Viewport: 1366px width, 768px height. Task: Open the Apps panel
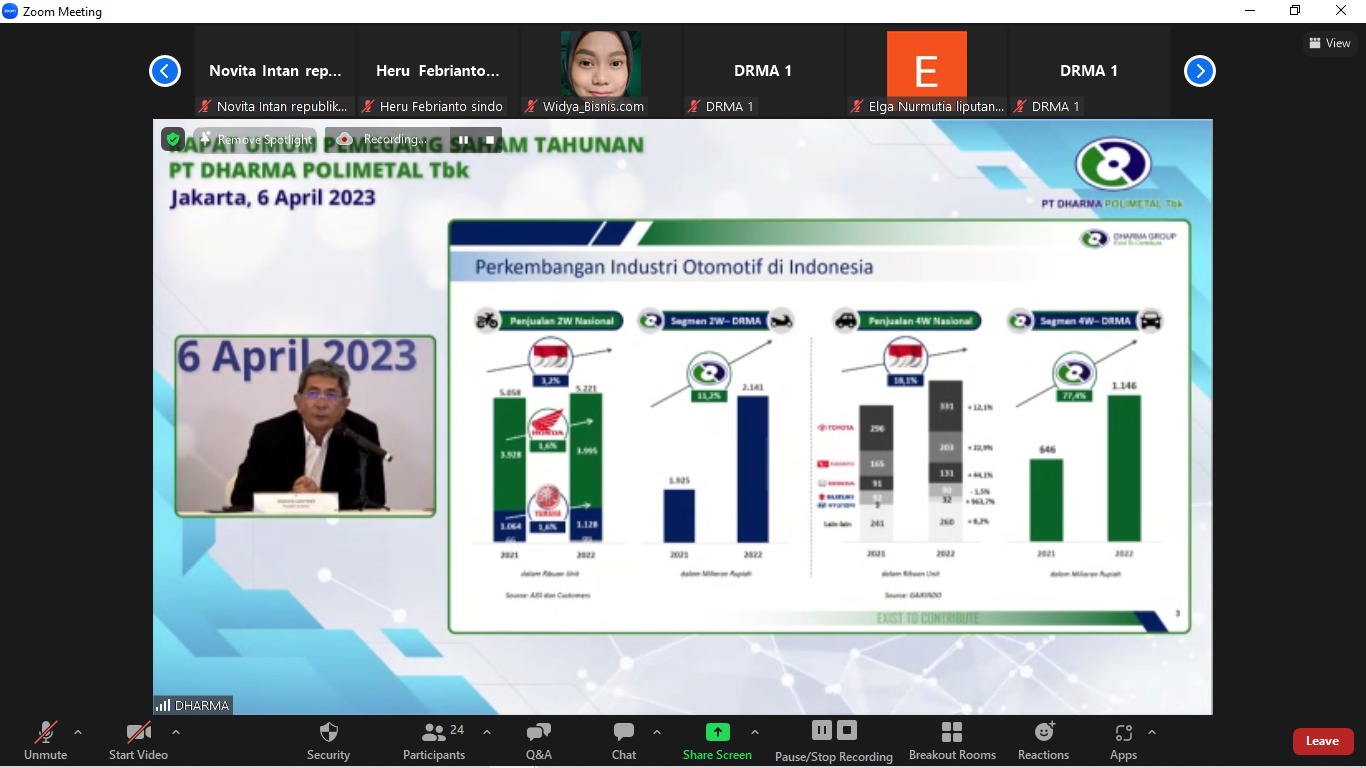click(x=1123, y=733)
